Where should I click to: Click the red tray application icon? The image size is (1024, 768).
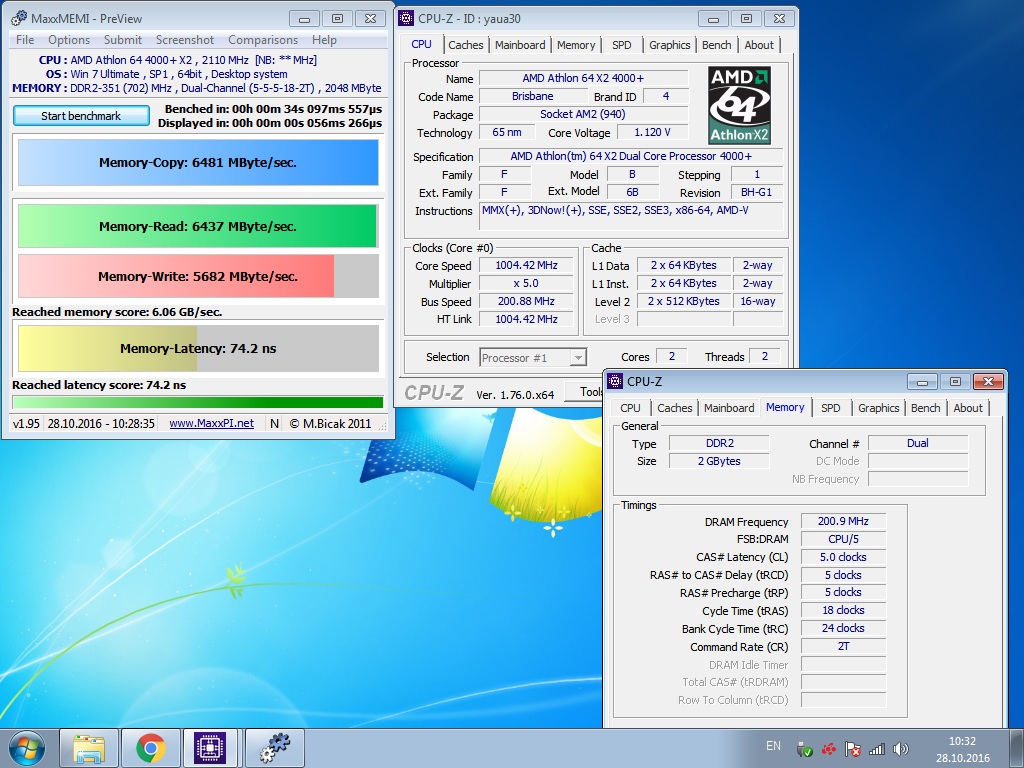click(x=829, y=749)
